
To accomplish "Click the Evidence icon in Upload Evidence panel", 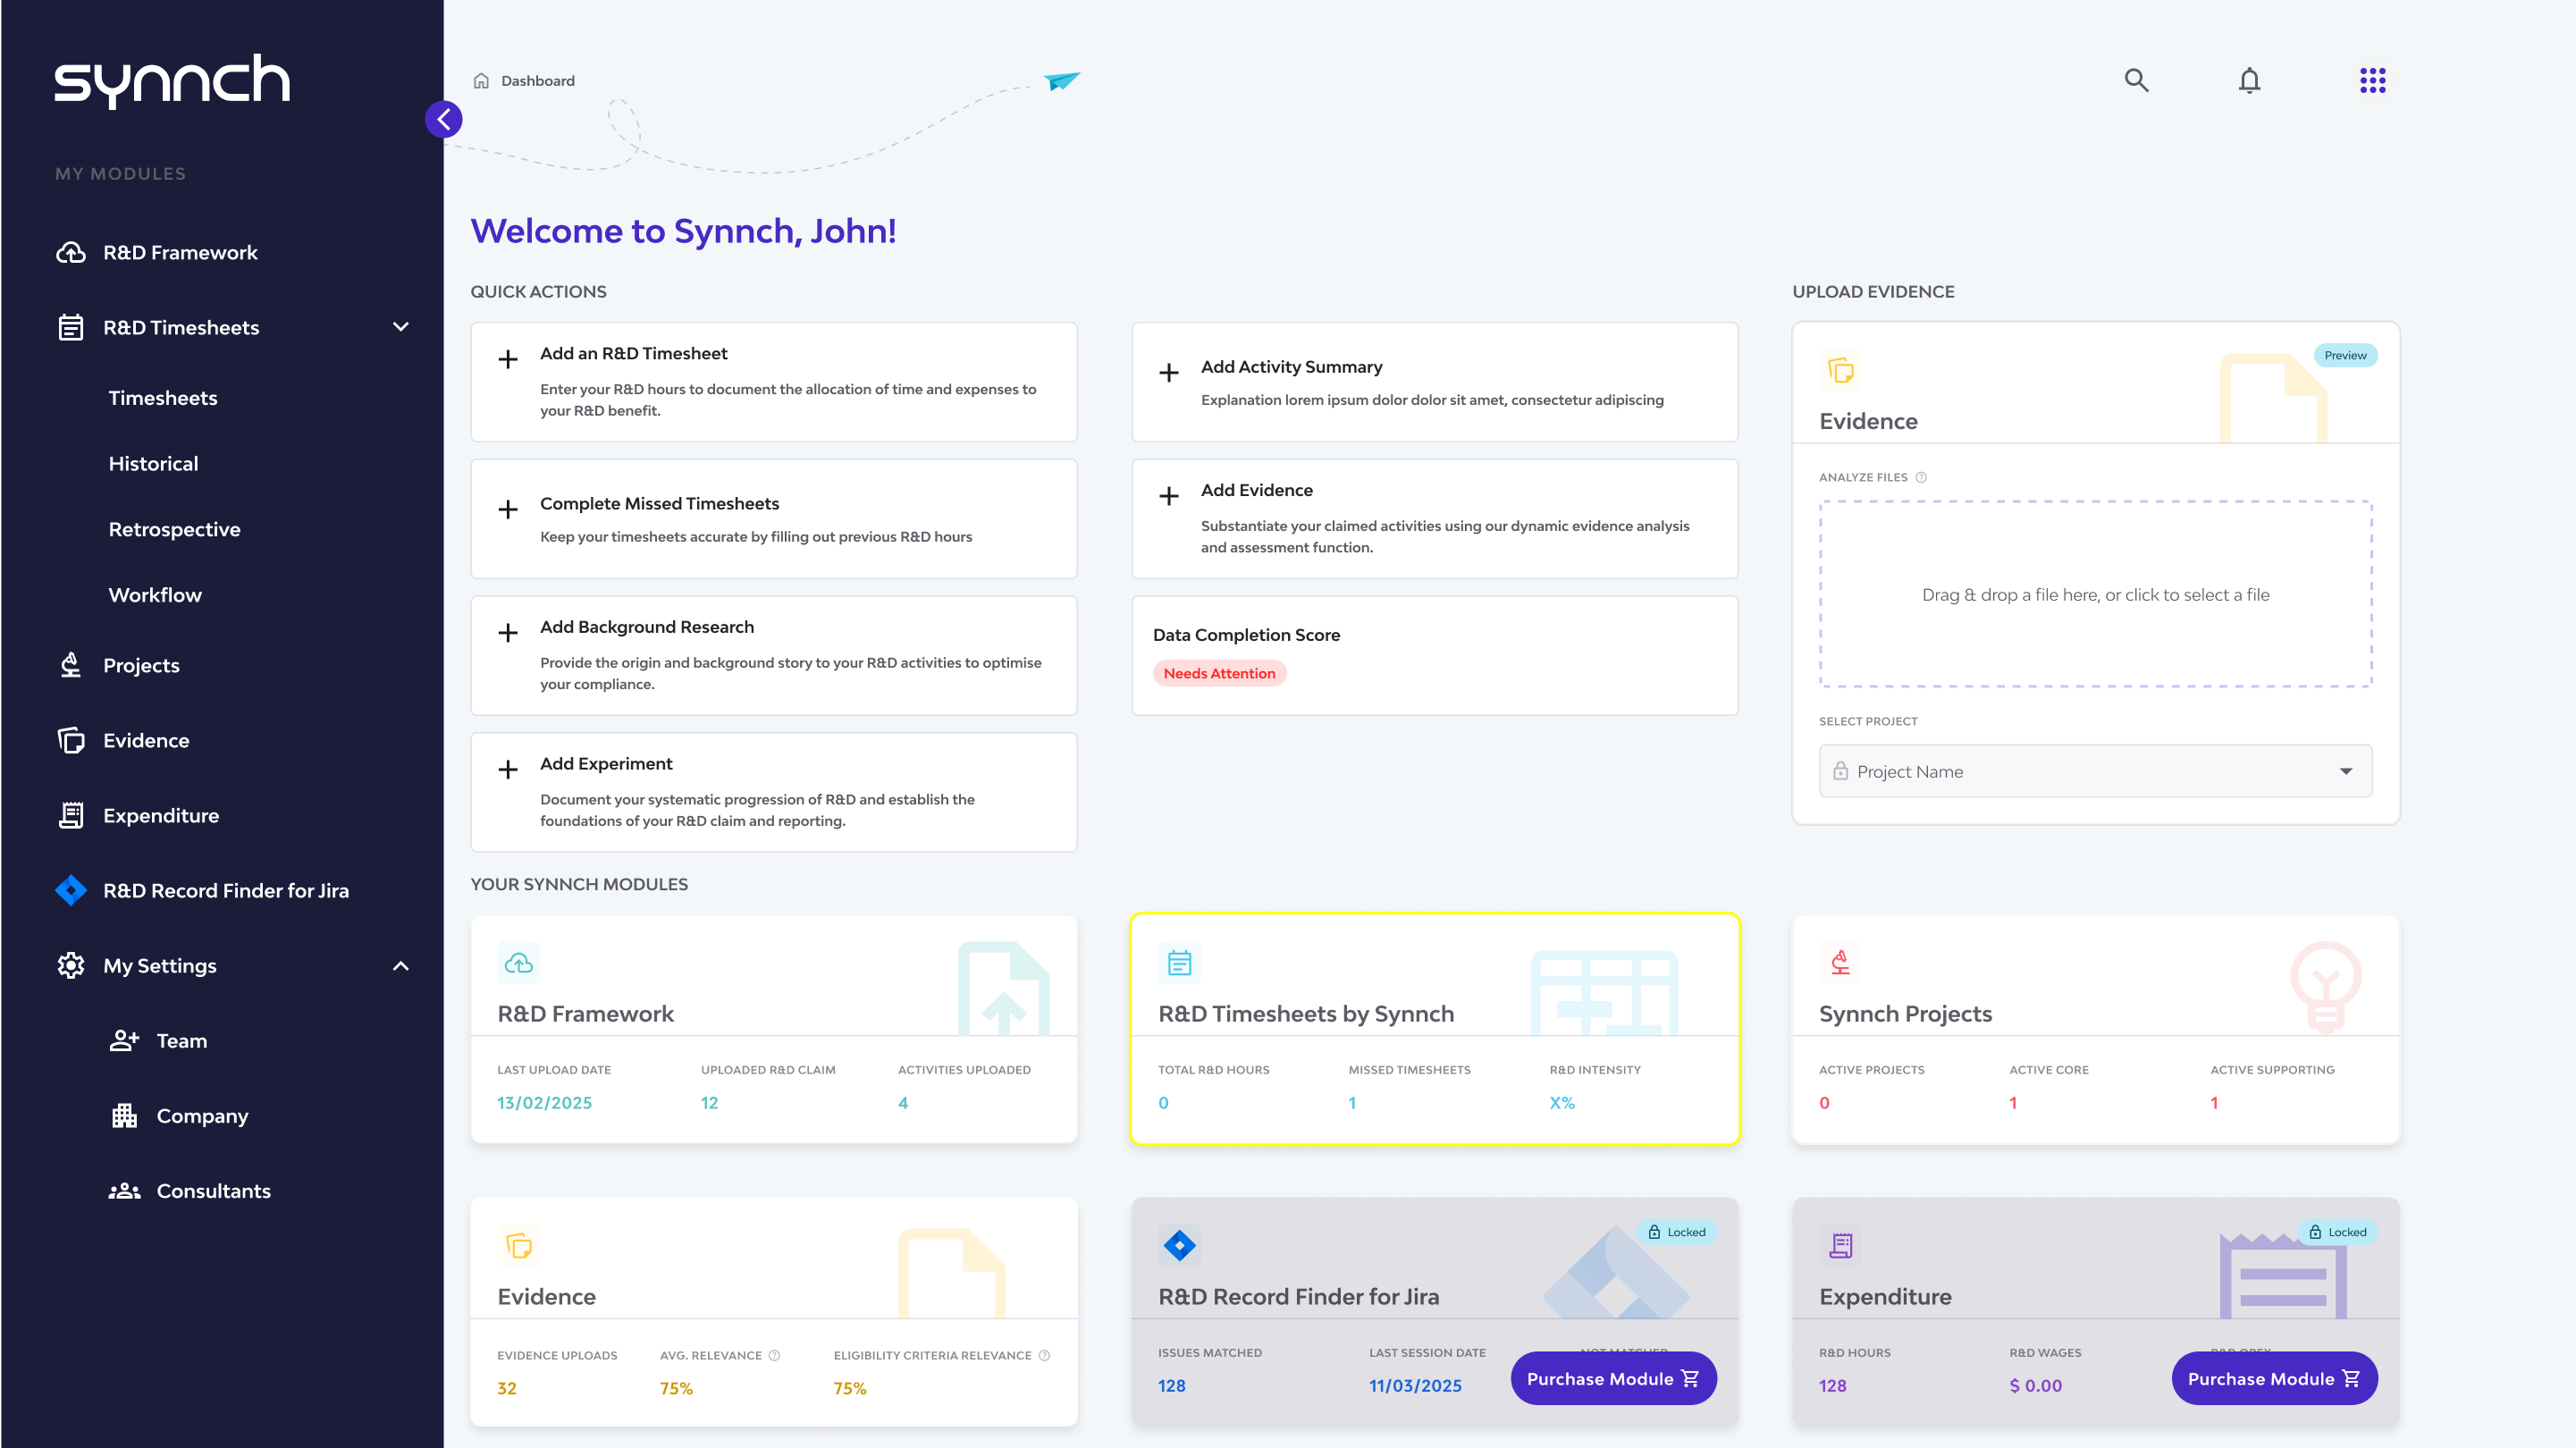I will pos(1840,370).
